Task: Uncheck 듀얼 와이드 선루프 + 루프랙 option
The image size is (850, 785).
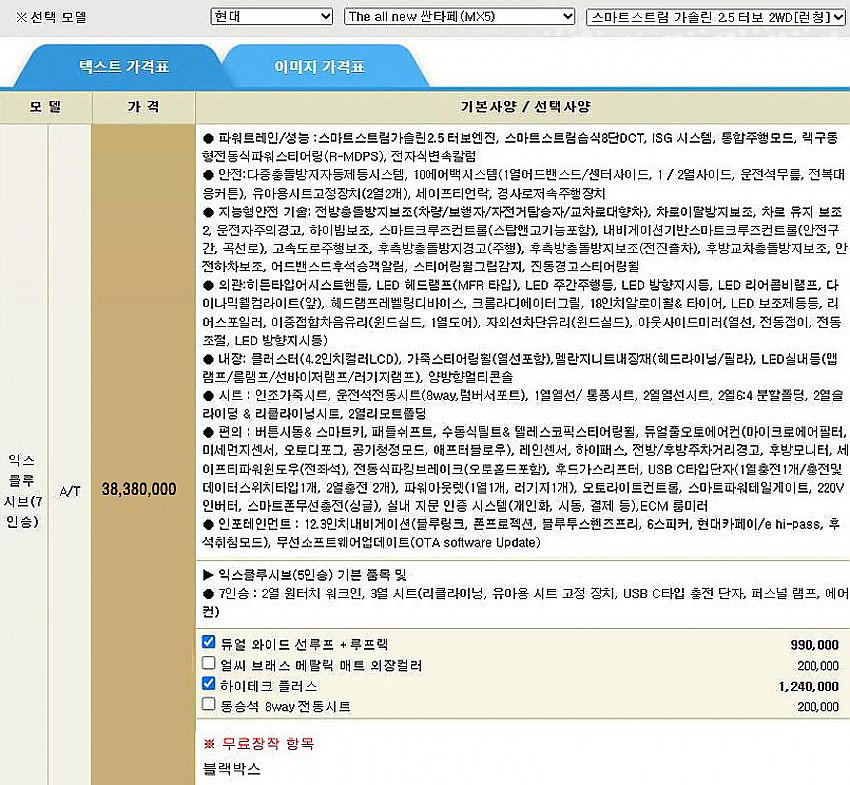Action: pos(208,642)
